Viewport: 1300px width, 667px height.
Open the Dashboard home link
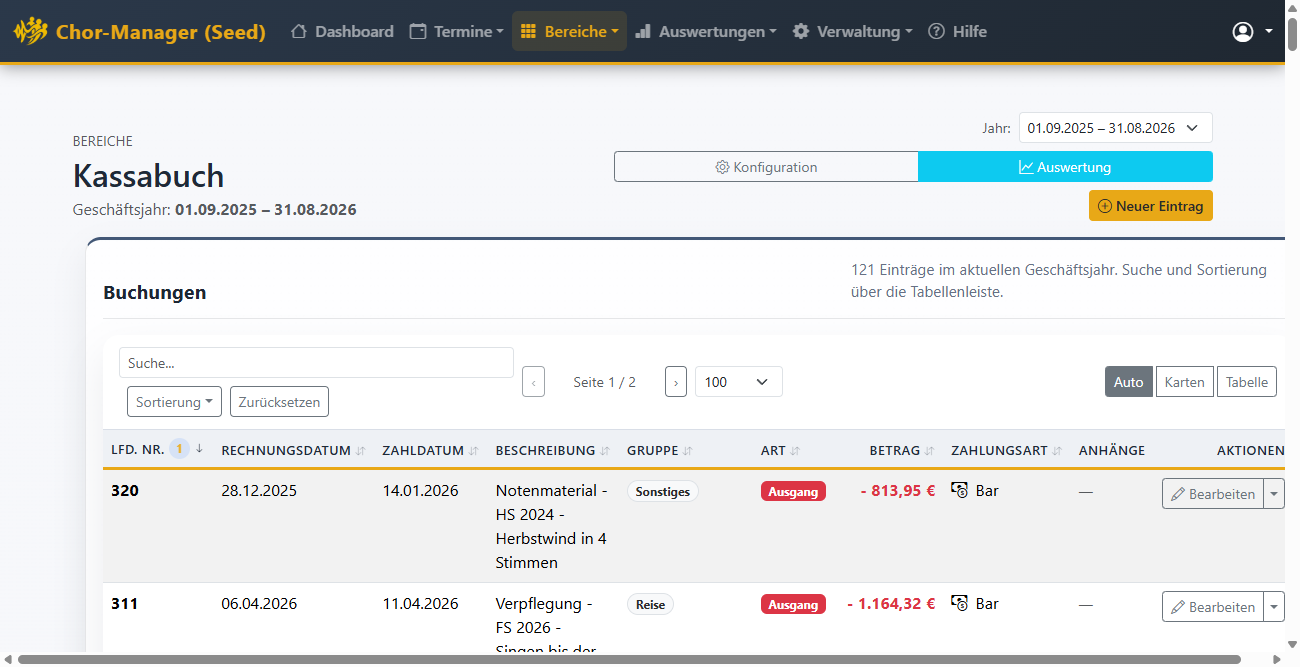click(342, 31)
